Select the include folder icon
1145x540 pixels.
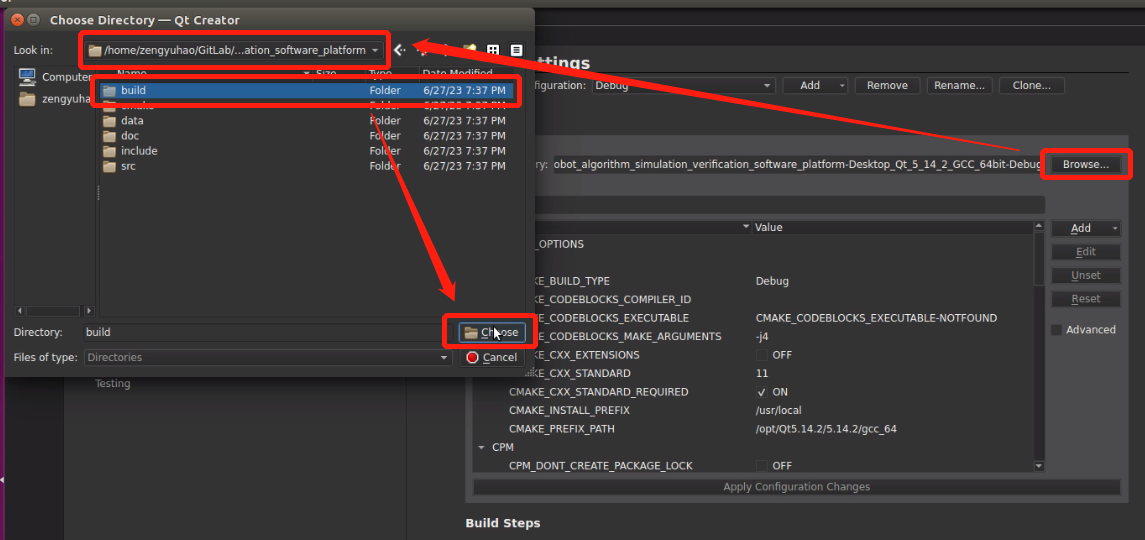click(x=109, y=151)
